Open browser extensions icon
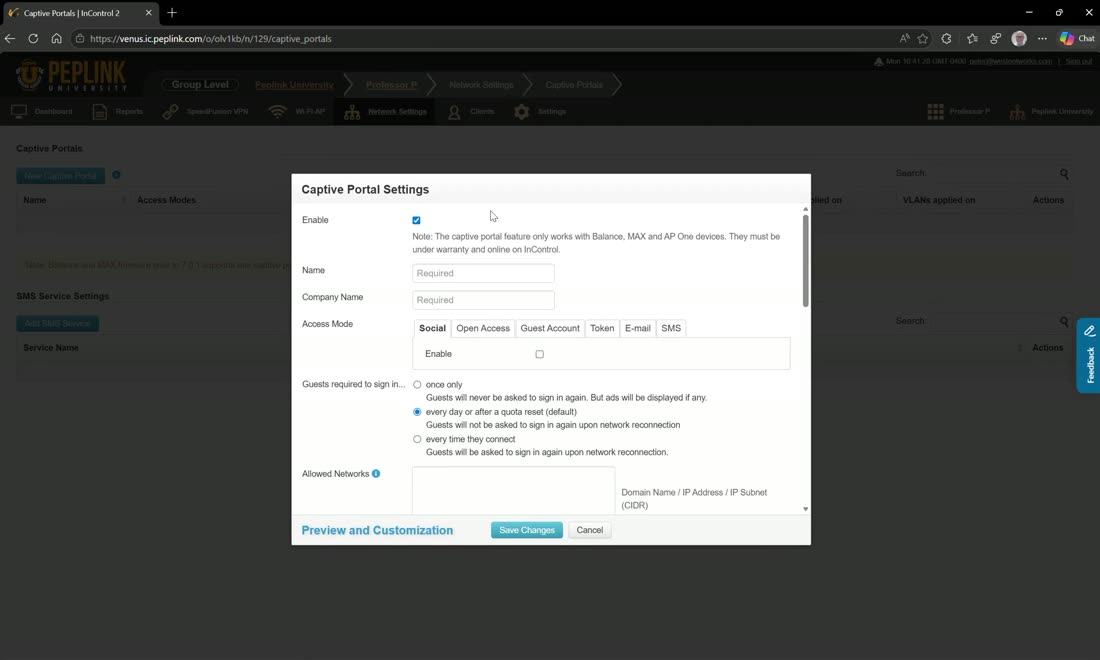1100x660 pixels. [946, 39]
